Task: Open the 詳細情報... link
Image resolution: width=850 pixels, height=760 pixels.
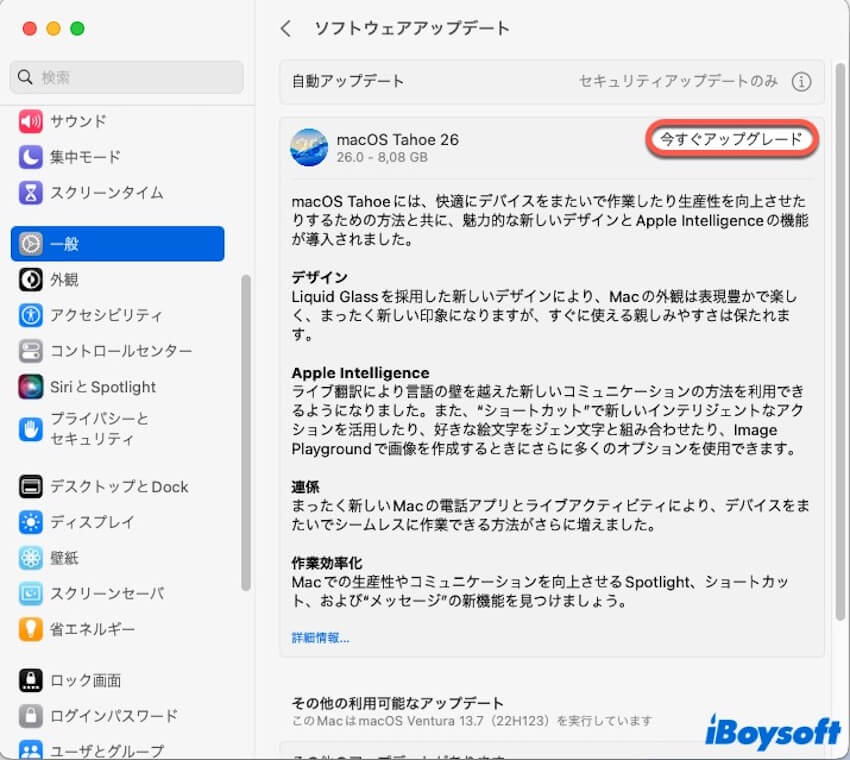Action: [x=320, y=638]
